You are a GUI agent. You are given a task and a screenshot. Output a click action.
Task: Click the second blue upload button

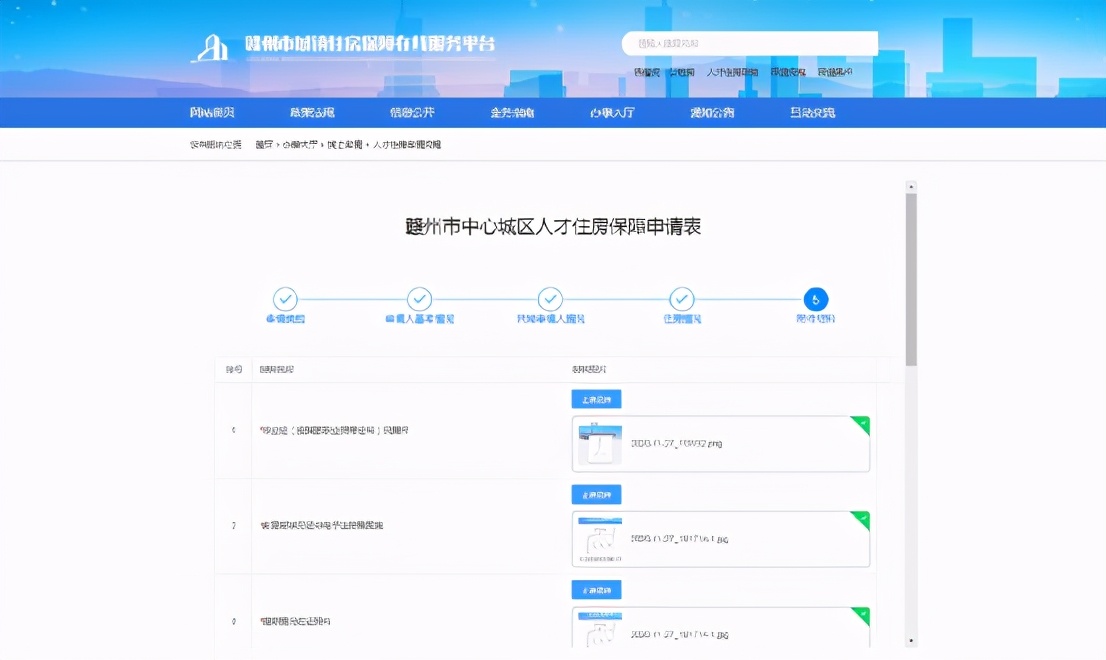(x=598, y=494)
